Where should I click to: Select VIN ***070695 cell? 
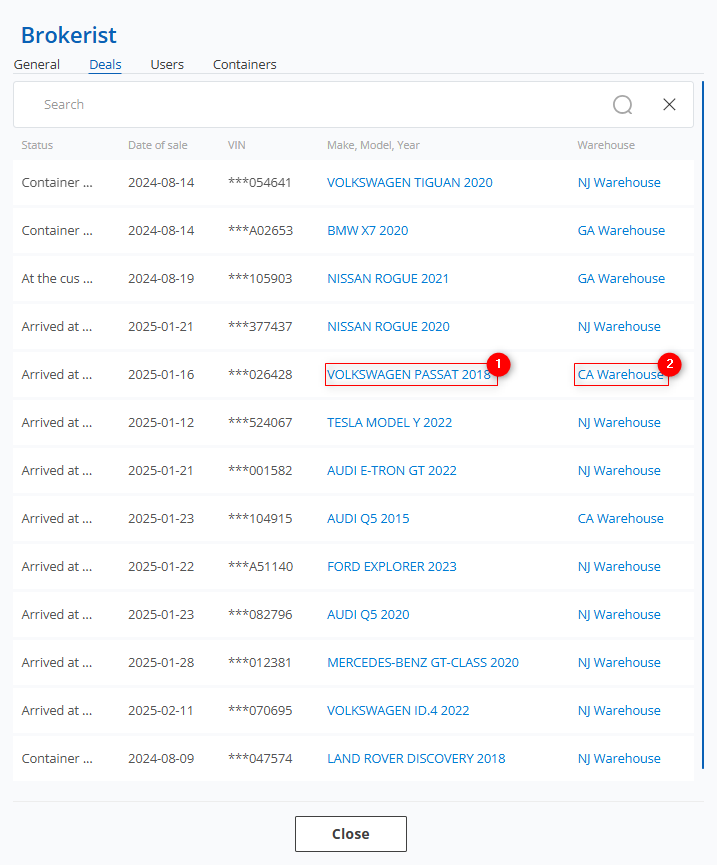click(x=260, y=711)
